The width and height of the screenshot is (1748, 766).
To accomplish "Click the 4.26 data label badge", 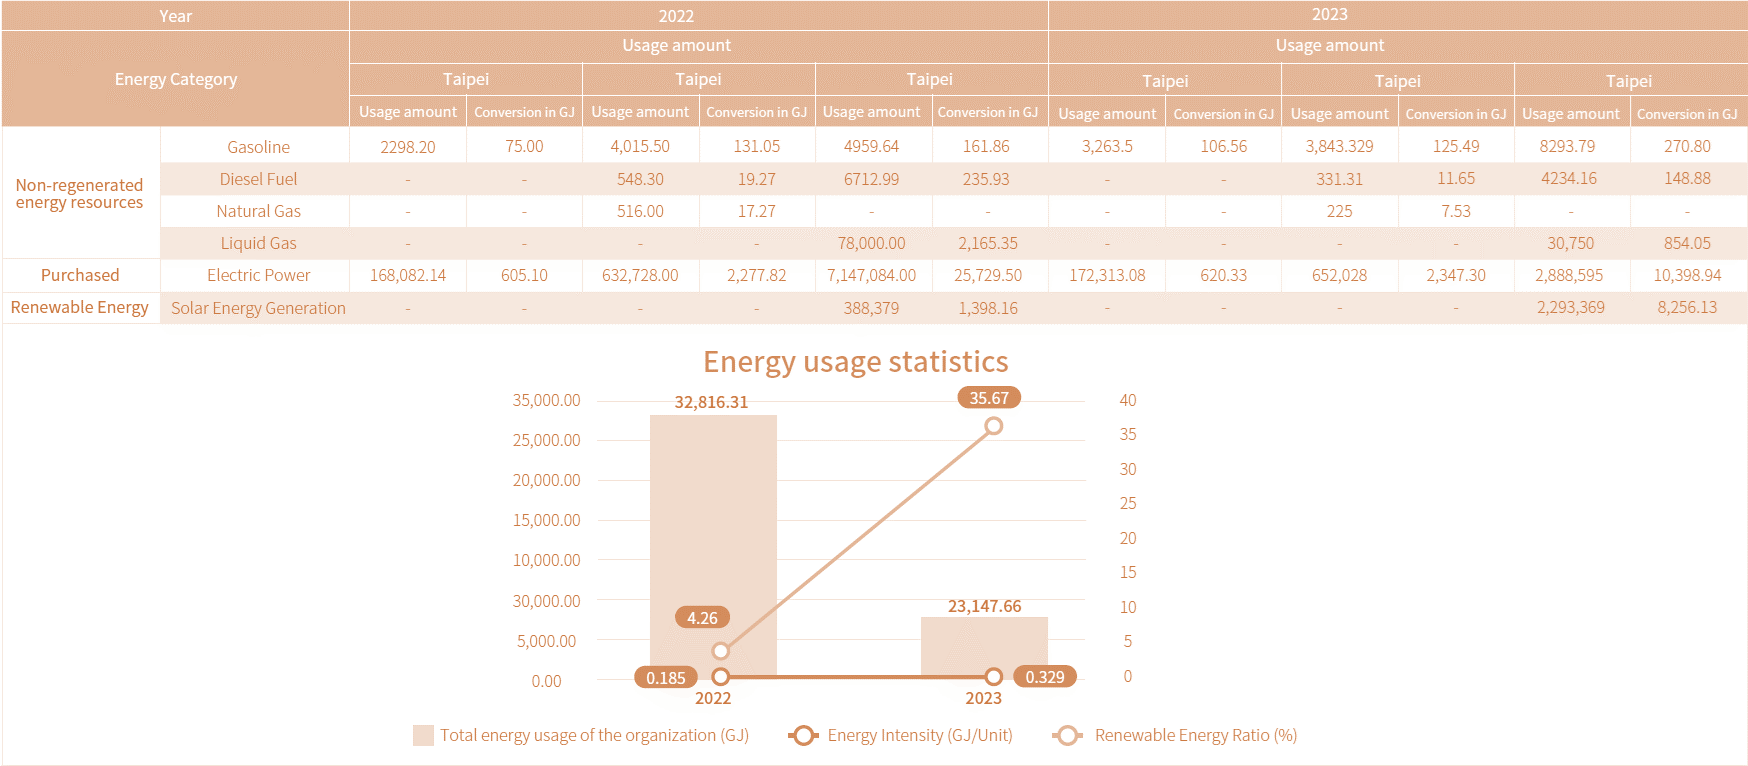I will tap(702, 618).
